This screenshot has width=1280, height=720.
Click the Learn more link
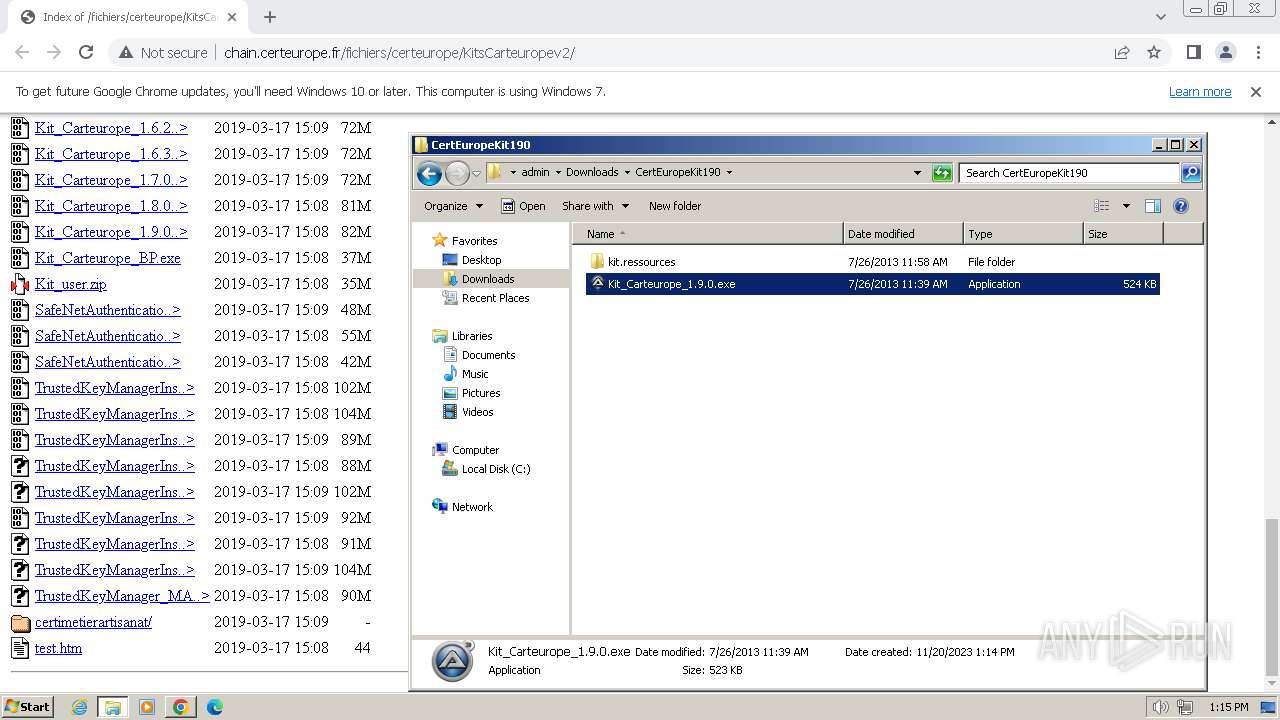click(x=1200, y=91)
